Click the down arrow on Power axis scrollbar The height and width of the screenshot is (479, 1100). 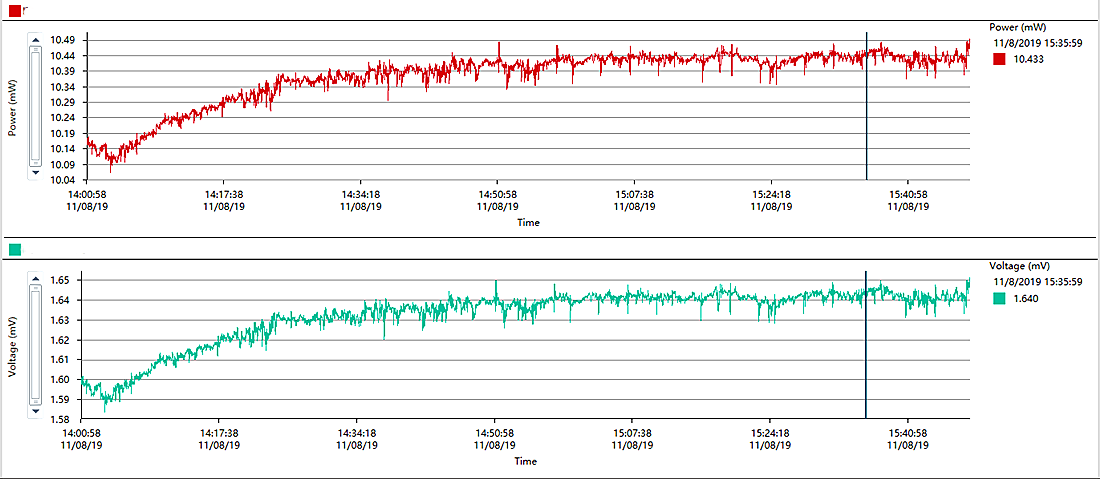[x=36, y=171]
